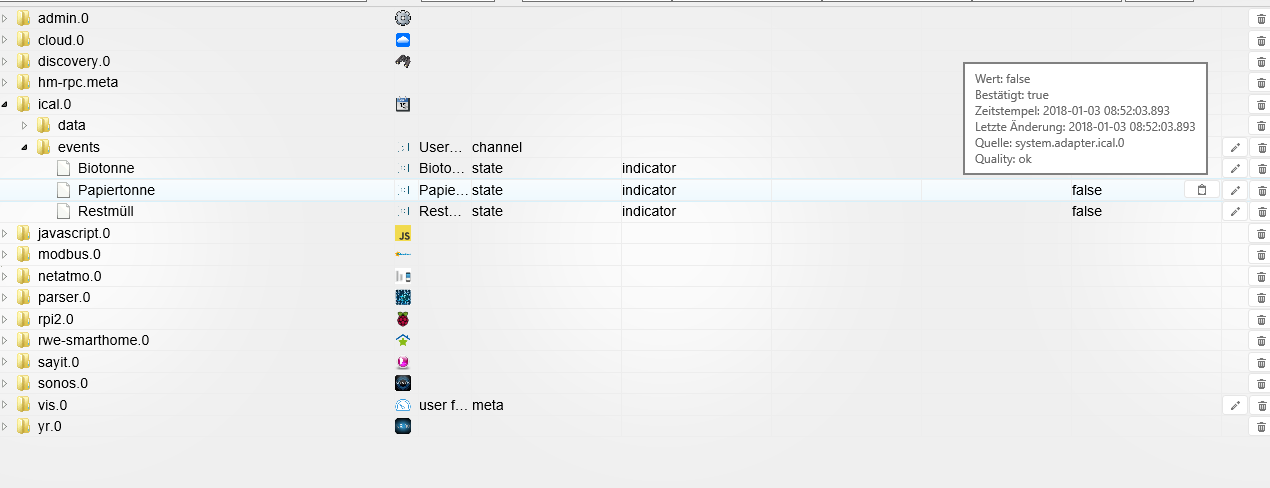Click the yr.0 weather adapter icon
Viewport: 1270px width, 488px height.
[x=403, y=426]
